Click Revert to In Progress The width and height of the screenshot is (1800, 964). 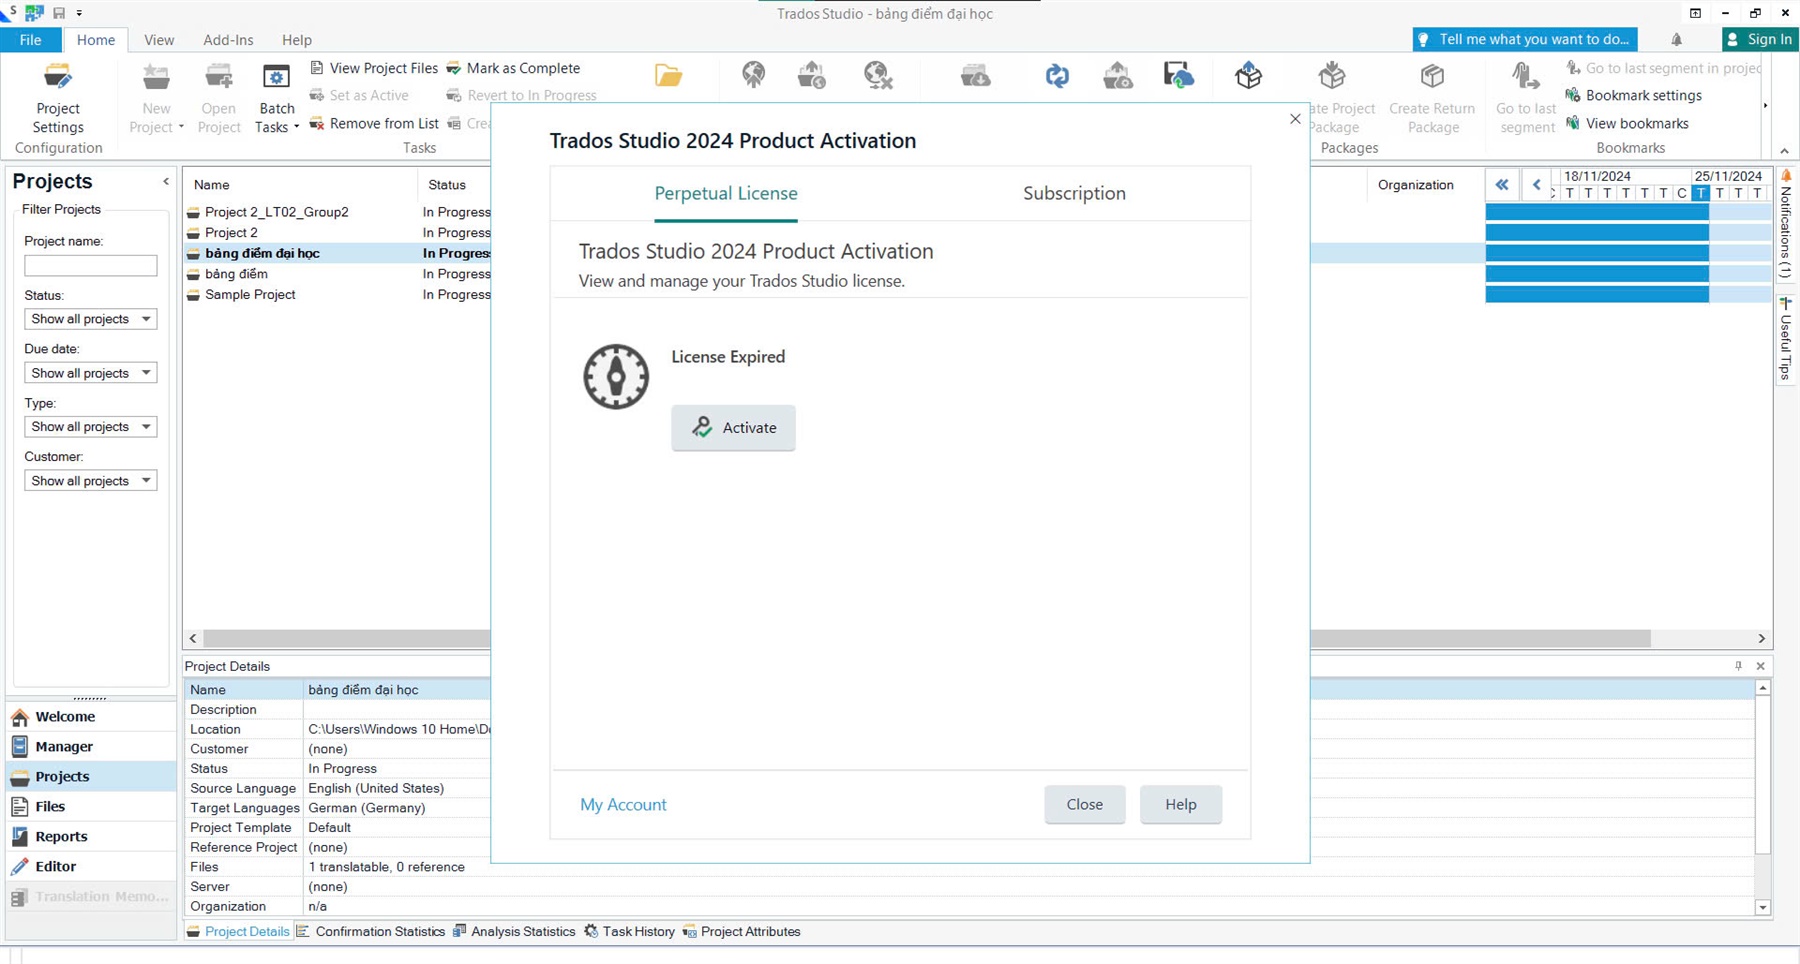(x=521, y=95)
